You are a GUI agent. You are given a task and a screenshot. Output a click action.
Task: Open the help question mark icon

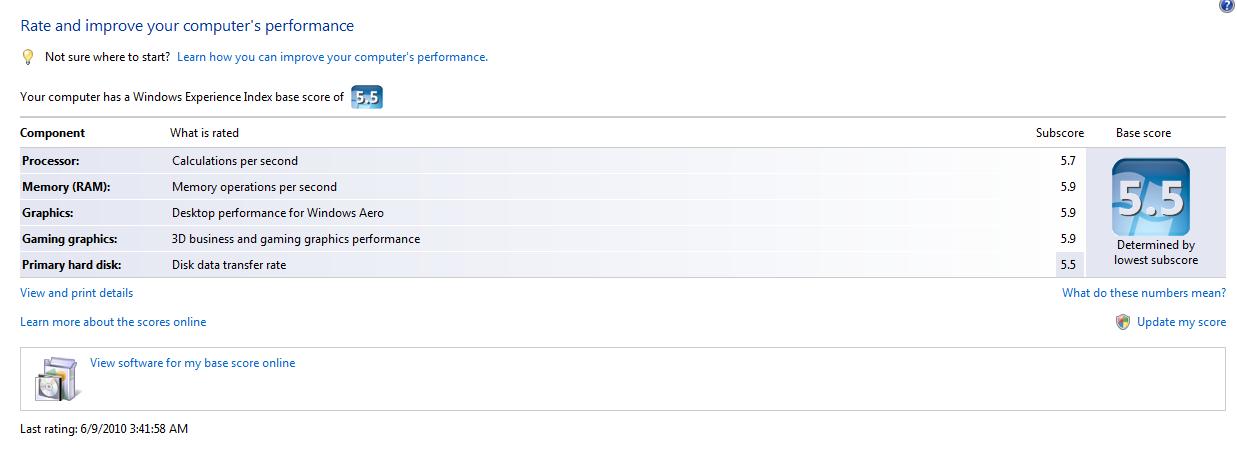point(1227,6)
